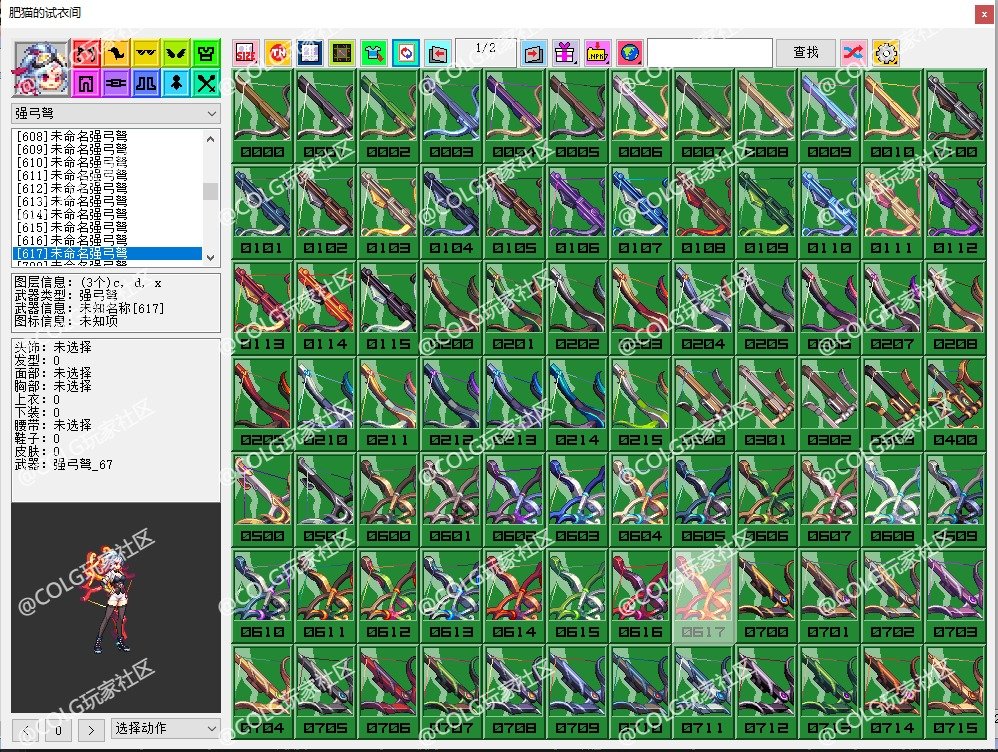Viewport: 998px width, 752px height.
Task: Click the shuffle random arrows icon
Action: (x=854, y=53)
